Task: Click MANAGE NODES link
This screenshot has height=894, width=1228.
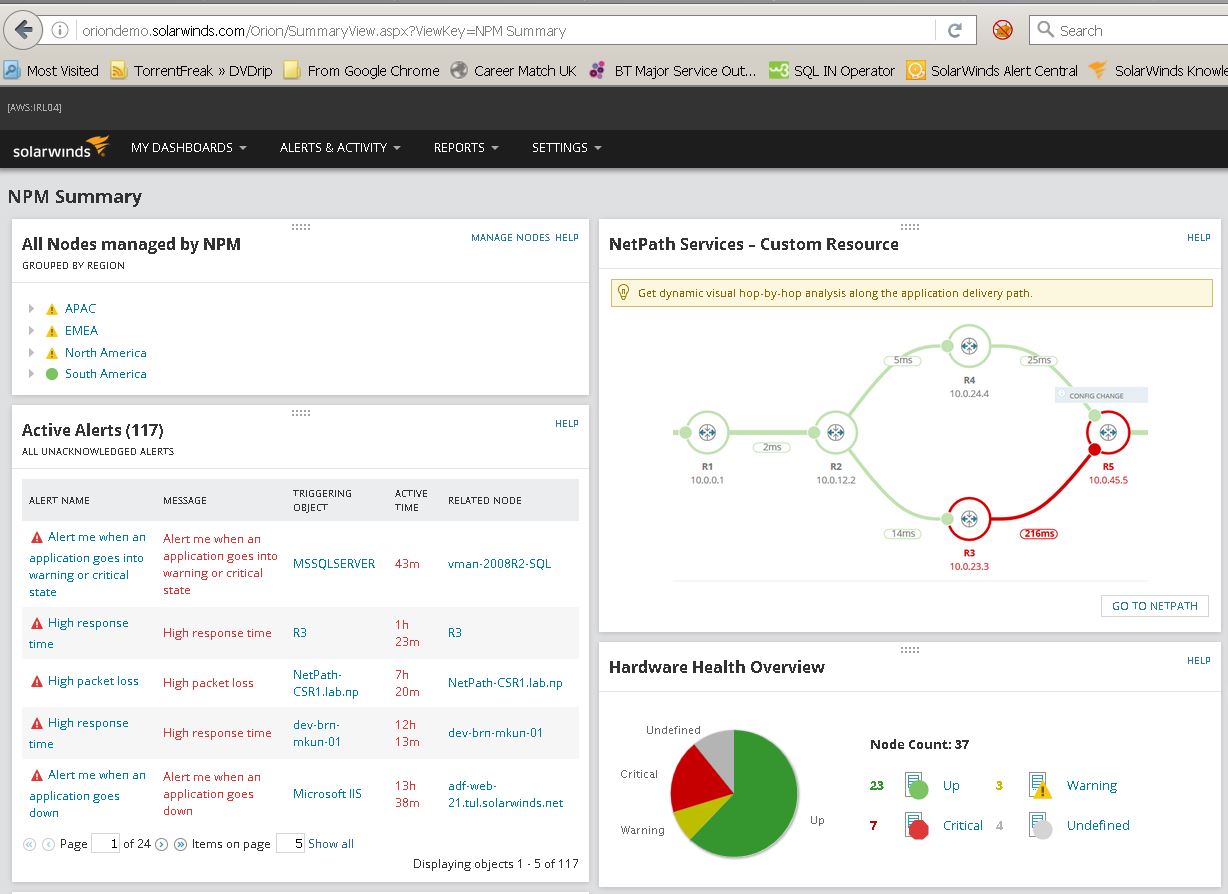Action: pos(510,238)
